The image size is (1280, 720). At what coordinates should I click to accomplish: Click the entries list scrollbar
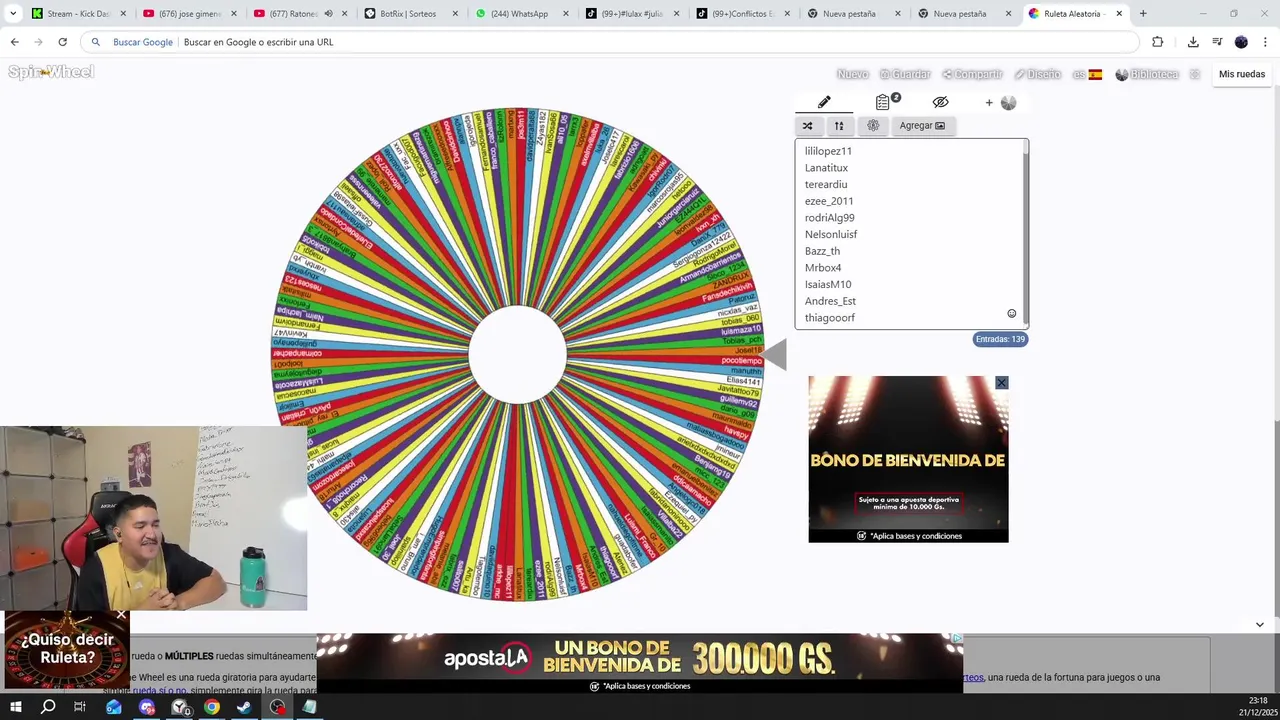click(x=1025, y=233)
